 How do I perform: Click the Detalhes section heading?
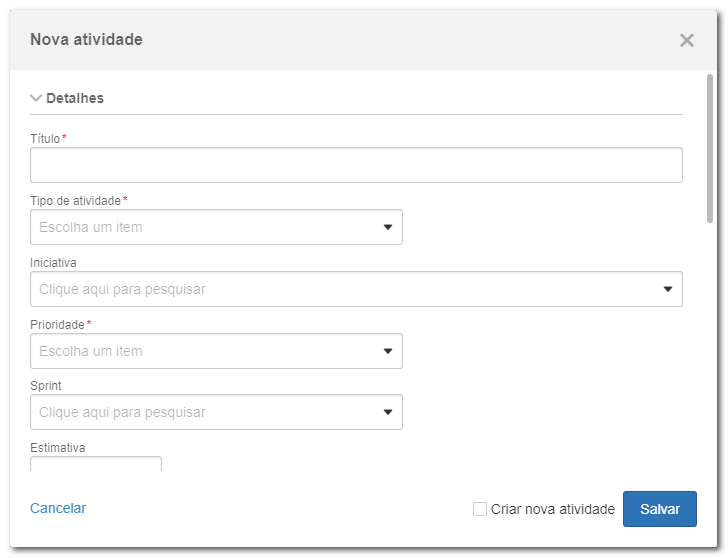tap(75, 98)
